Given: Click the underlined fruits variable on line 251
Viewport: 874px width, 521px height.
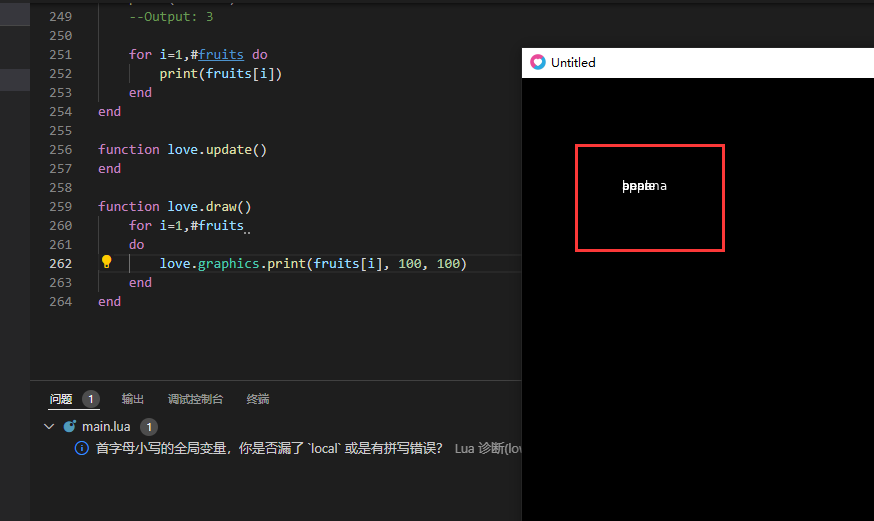Looking at the screenshot, I should coord(221,55).
